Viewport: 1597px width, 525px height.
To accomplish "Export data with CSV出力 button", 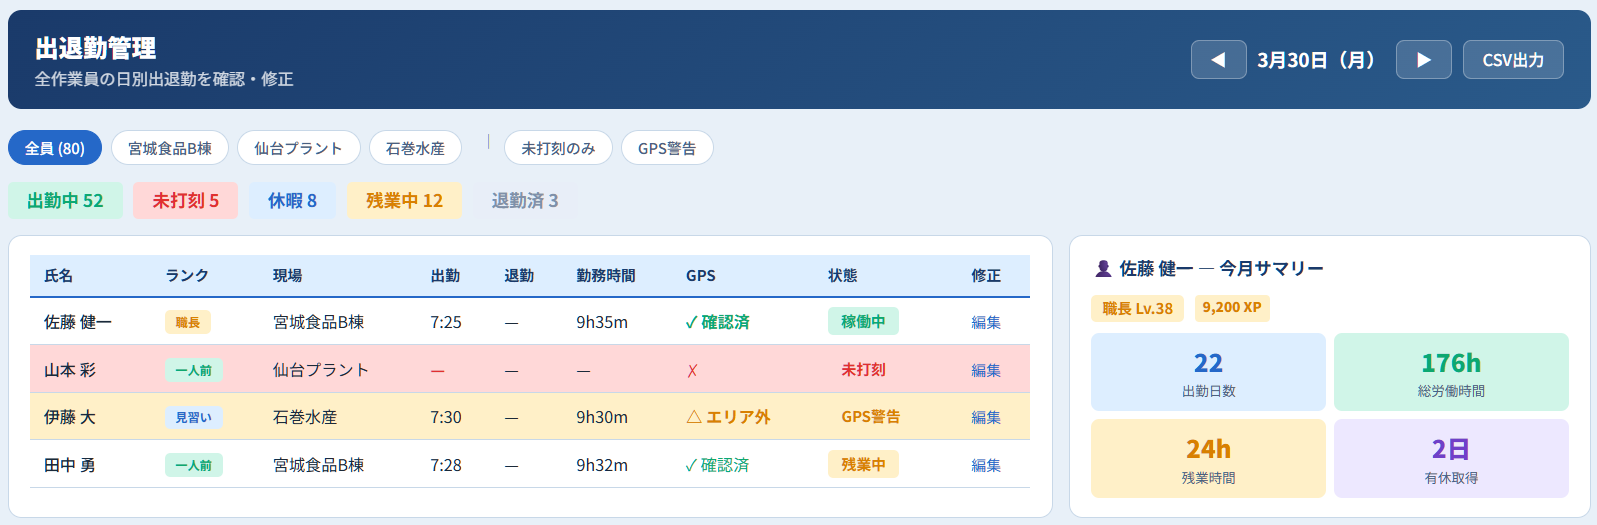I will 1512,60.
